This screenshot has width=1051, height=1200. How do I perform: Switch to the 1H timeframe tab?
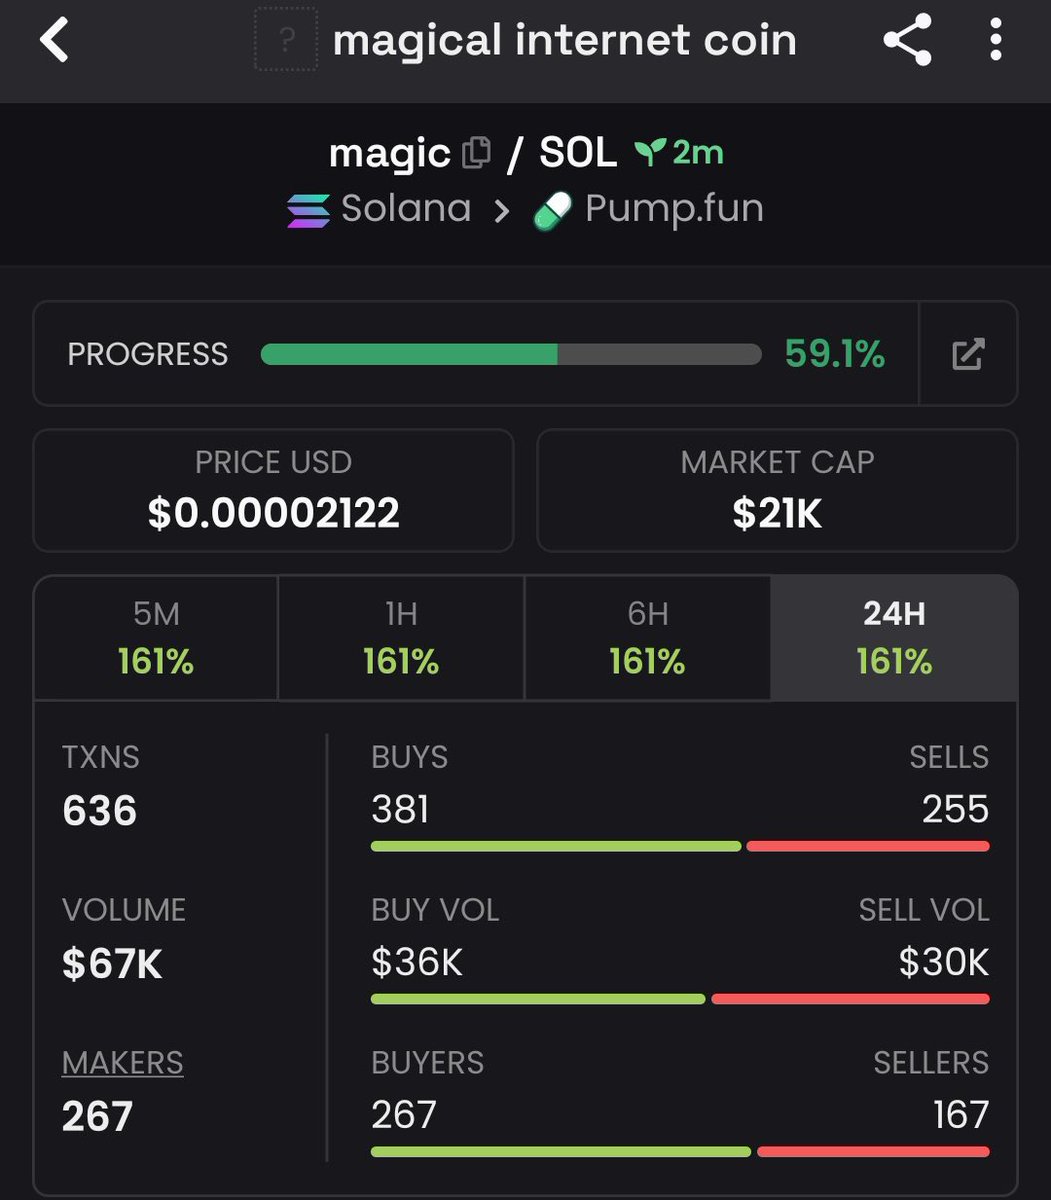pos(401,638)
